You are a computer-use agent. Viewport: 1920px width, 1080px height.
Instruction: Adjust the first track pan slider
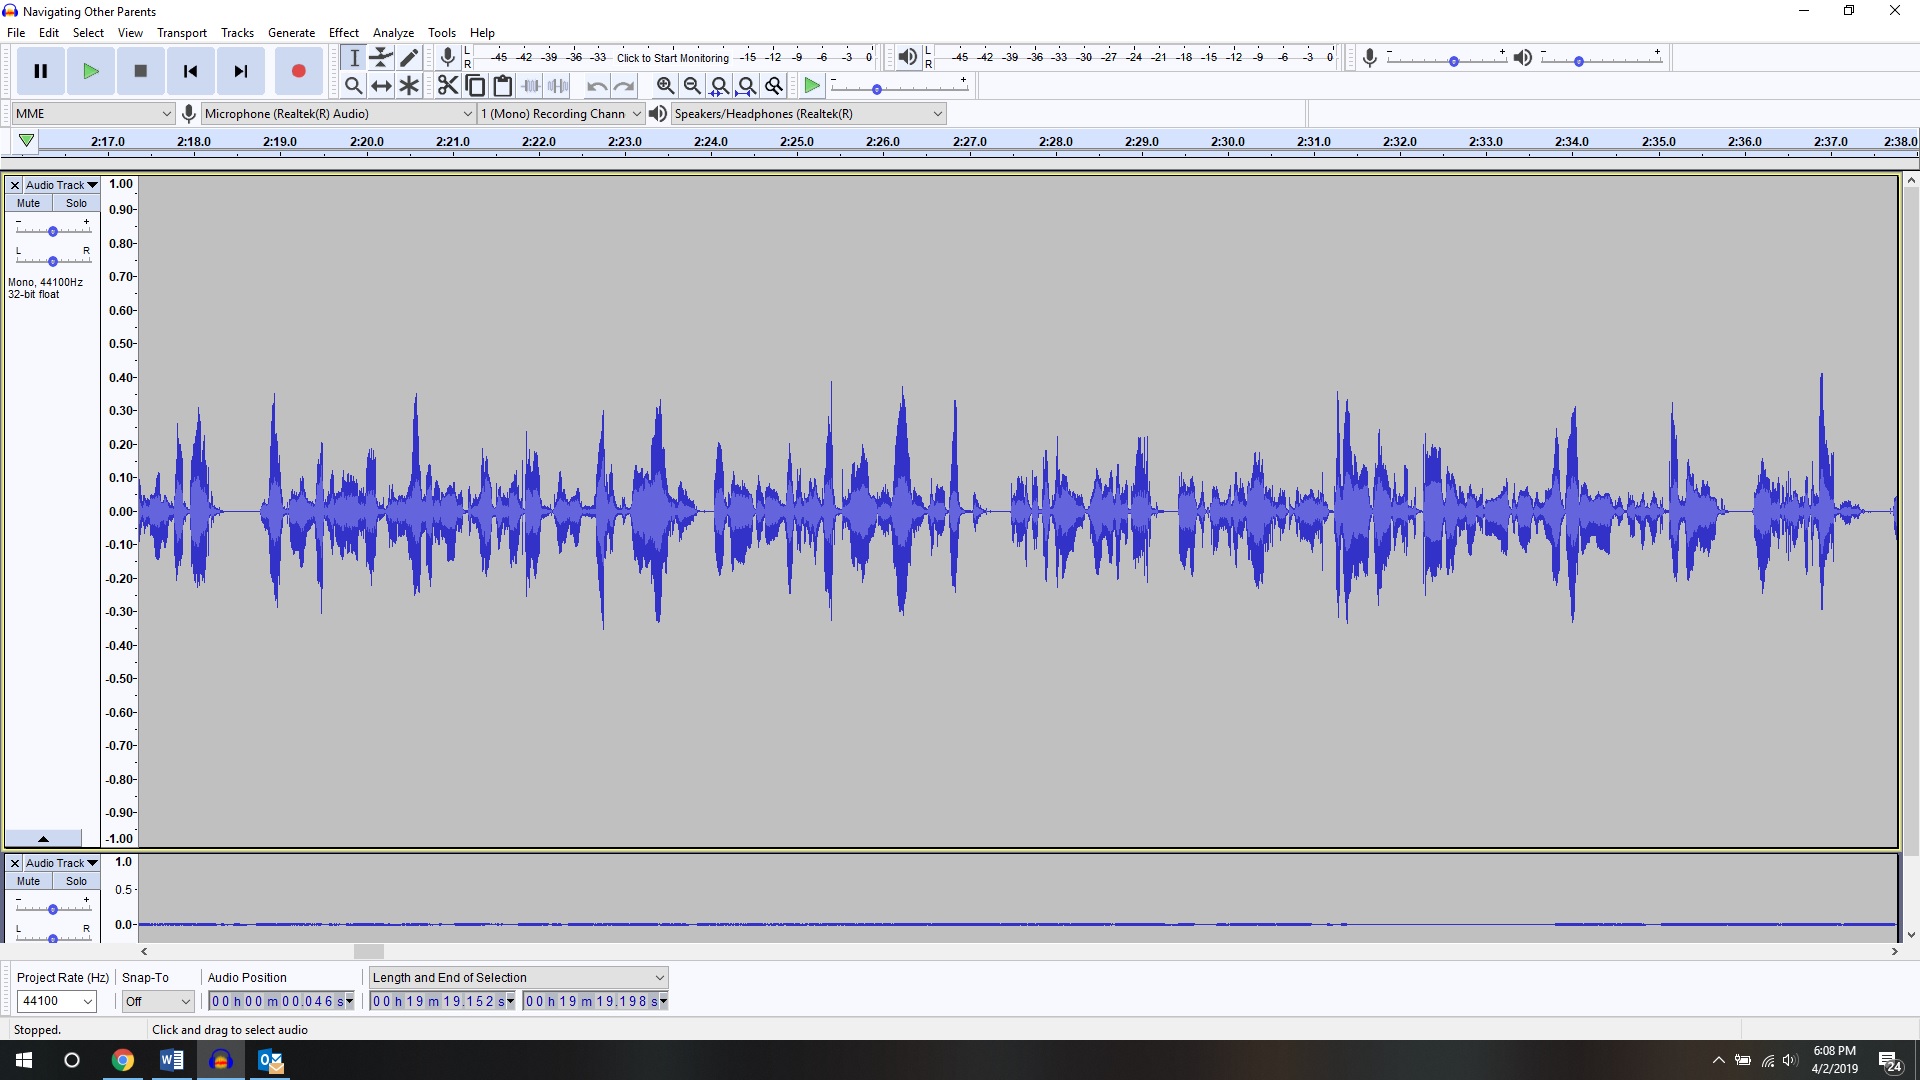pyautogui.click(x=53, y=261)
